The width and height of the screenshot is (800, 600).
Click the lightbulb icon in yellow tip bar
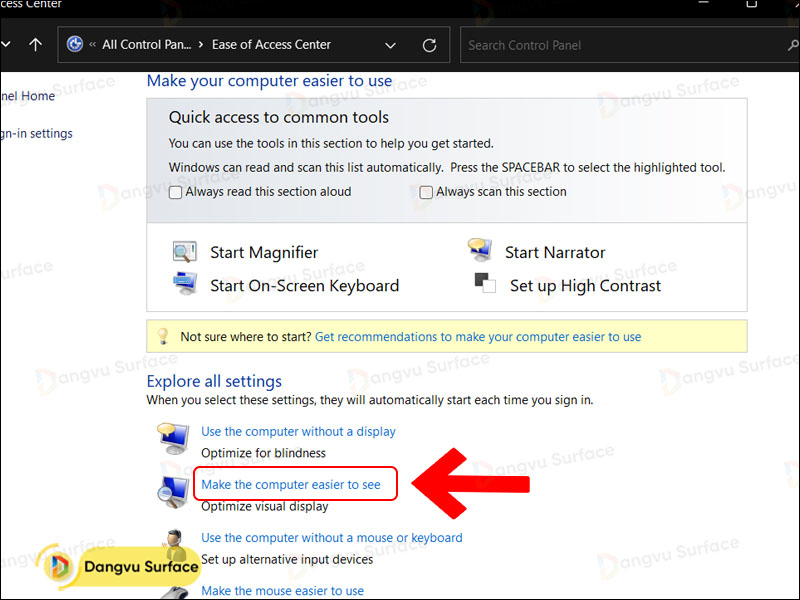[x=162, y=337]
